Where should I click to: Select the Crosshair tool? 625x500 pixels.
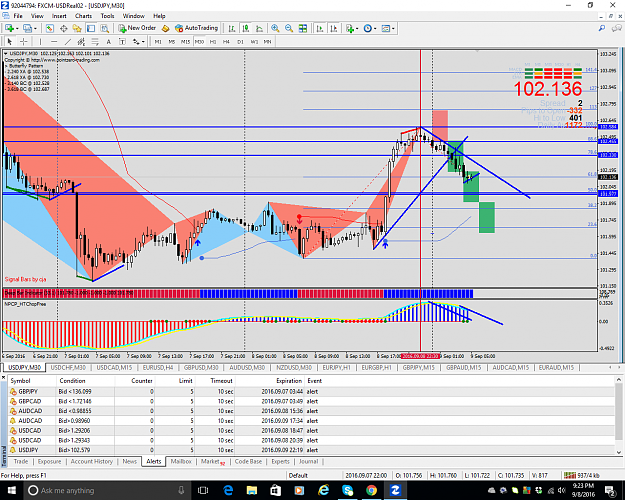[x=24, y=41]
